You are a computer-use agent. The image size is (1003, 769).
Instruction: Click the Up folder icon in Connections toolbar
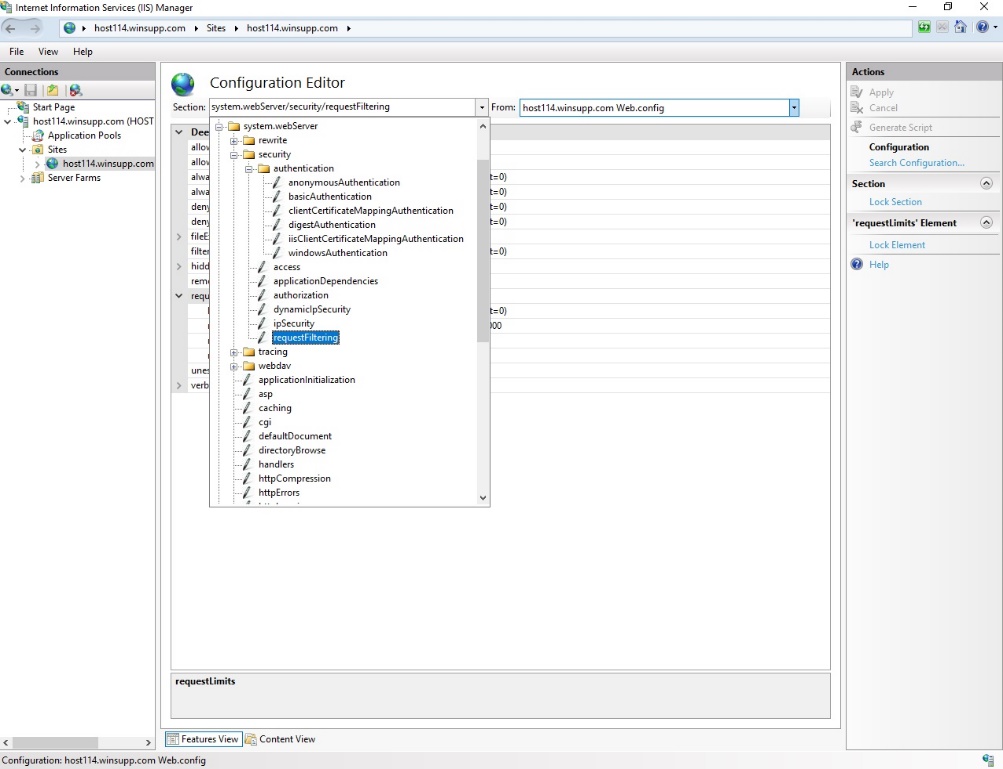click(x=52, y=90)
